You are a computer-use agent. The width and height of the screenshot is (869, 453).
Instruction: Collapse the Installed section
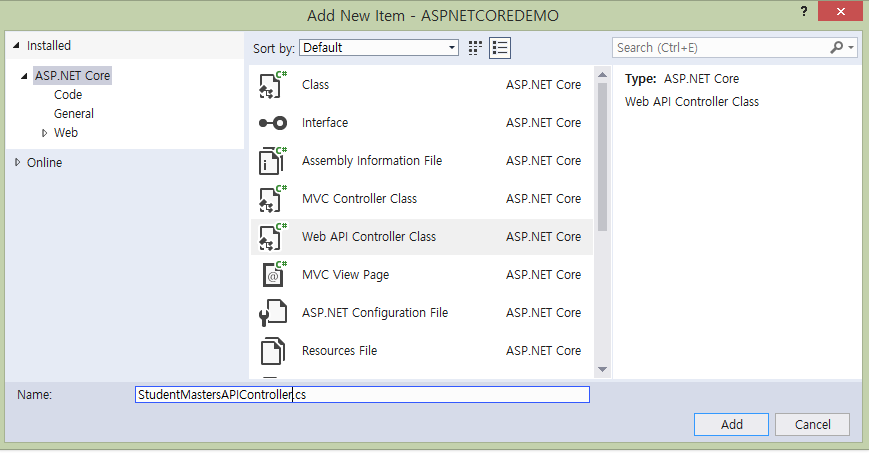coord(16,45)
